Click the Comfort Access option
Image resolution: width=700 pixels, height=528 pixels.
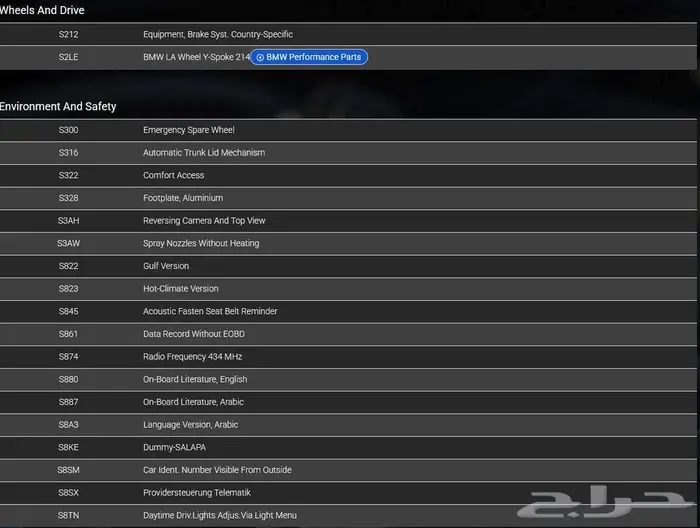[174, 175]
